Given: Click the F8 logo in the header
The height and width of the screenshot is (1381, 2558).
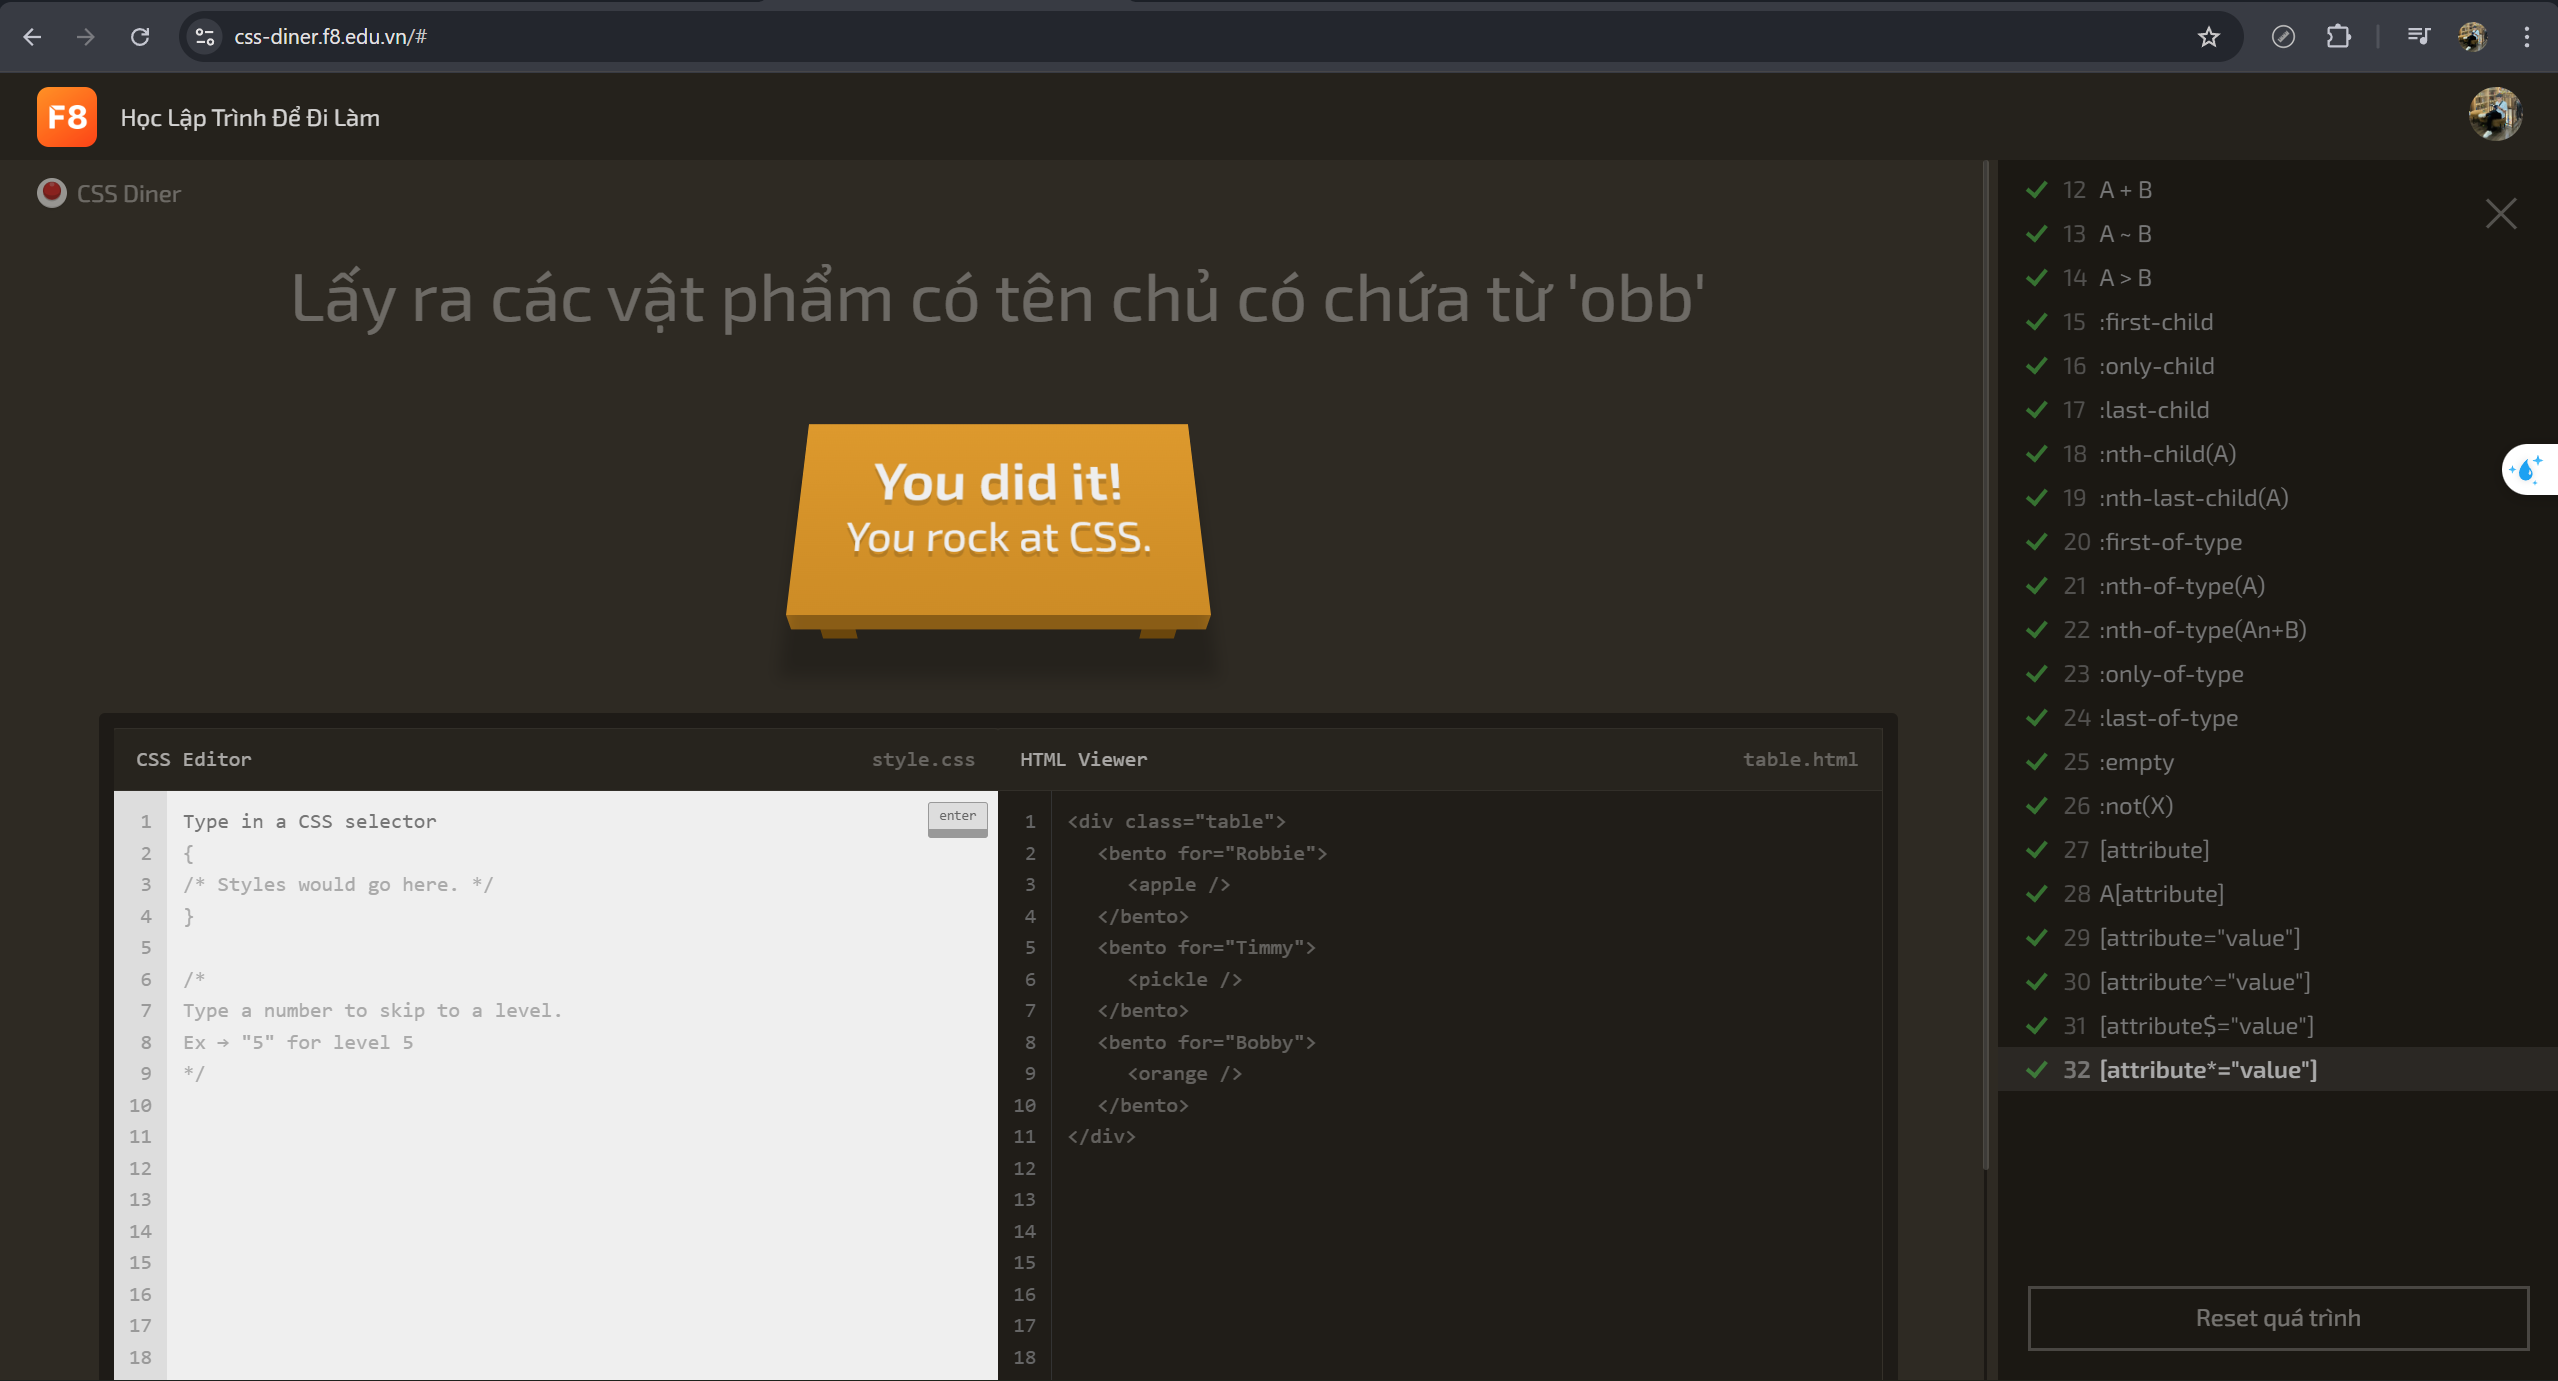Looking at the screenshot, I should [66, 116].
